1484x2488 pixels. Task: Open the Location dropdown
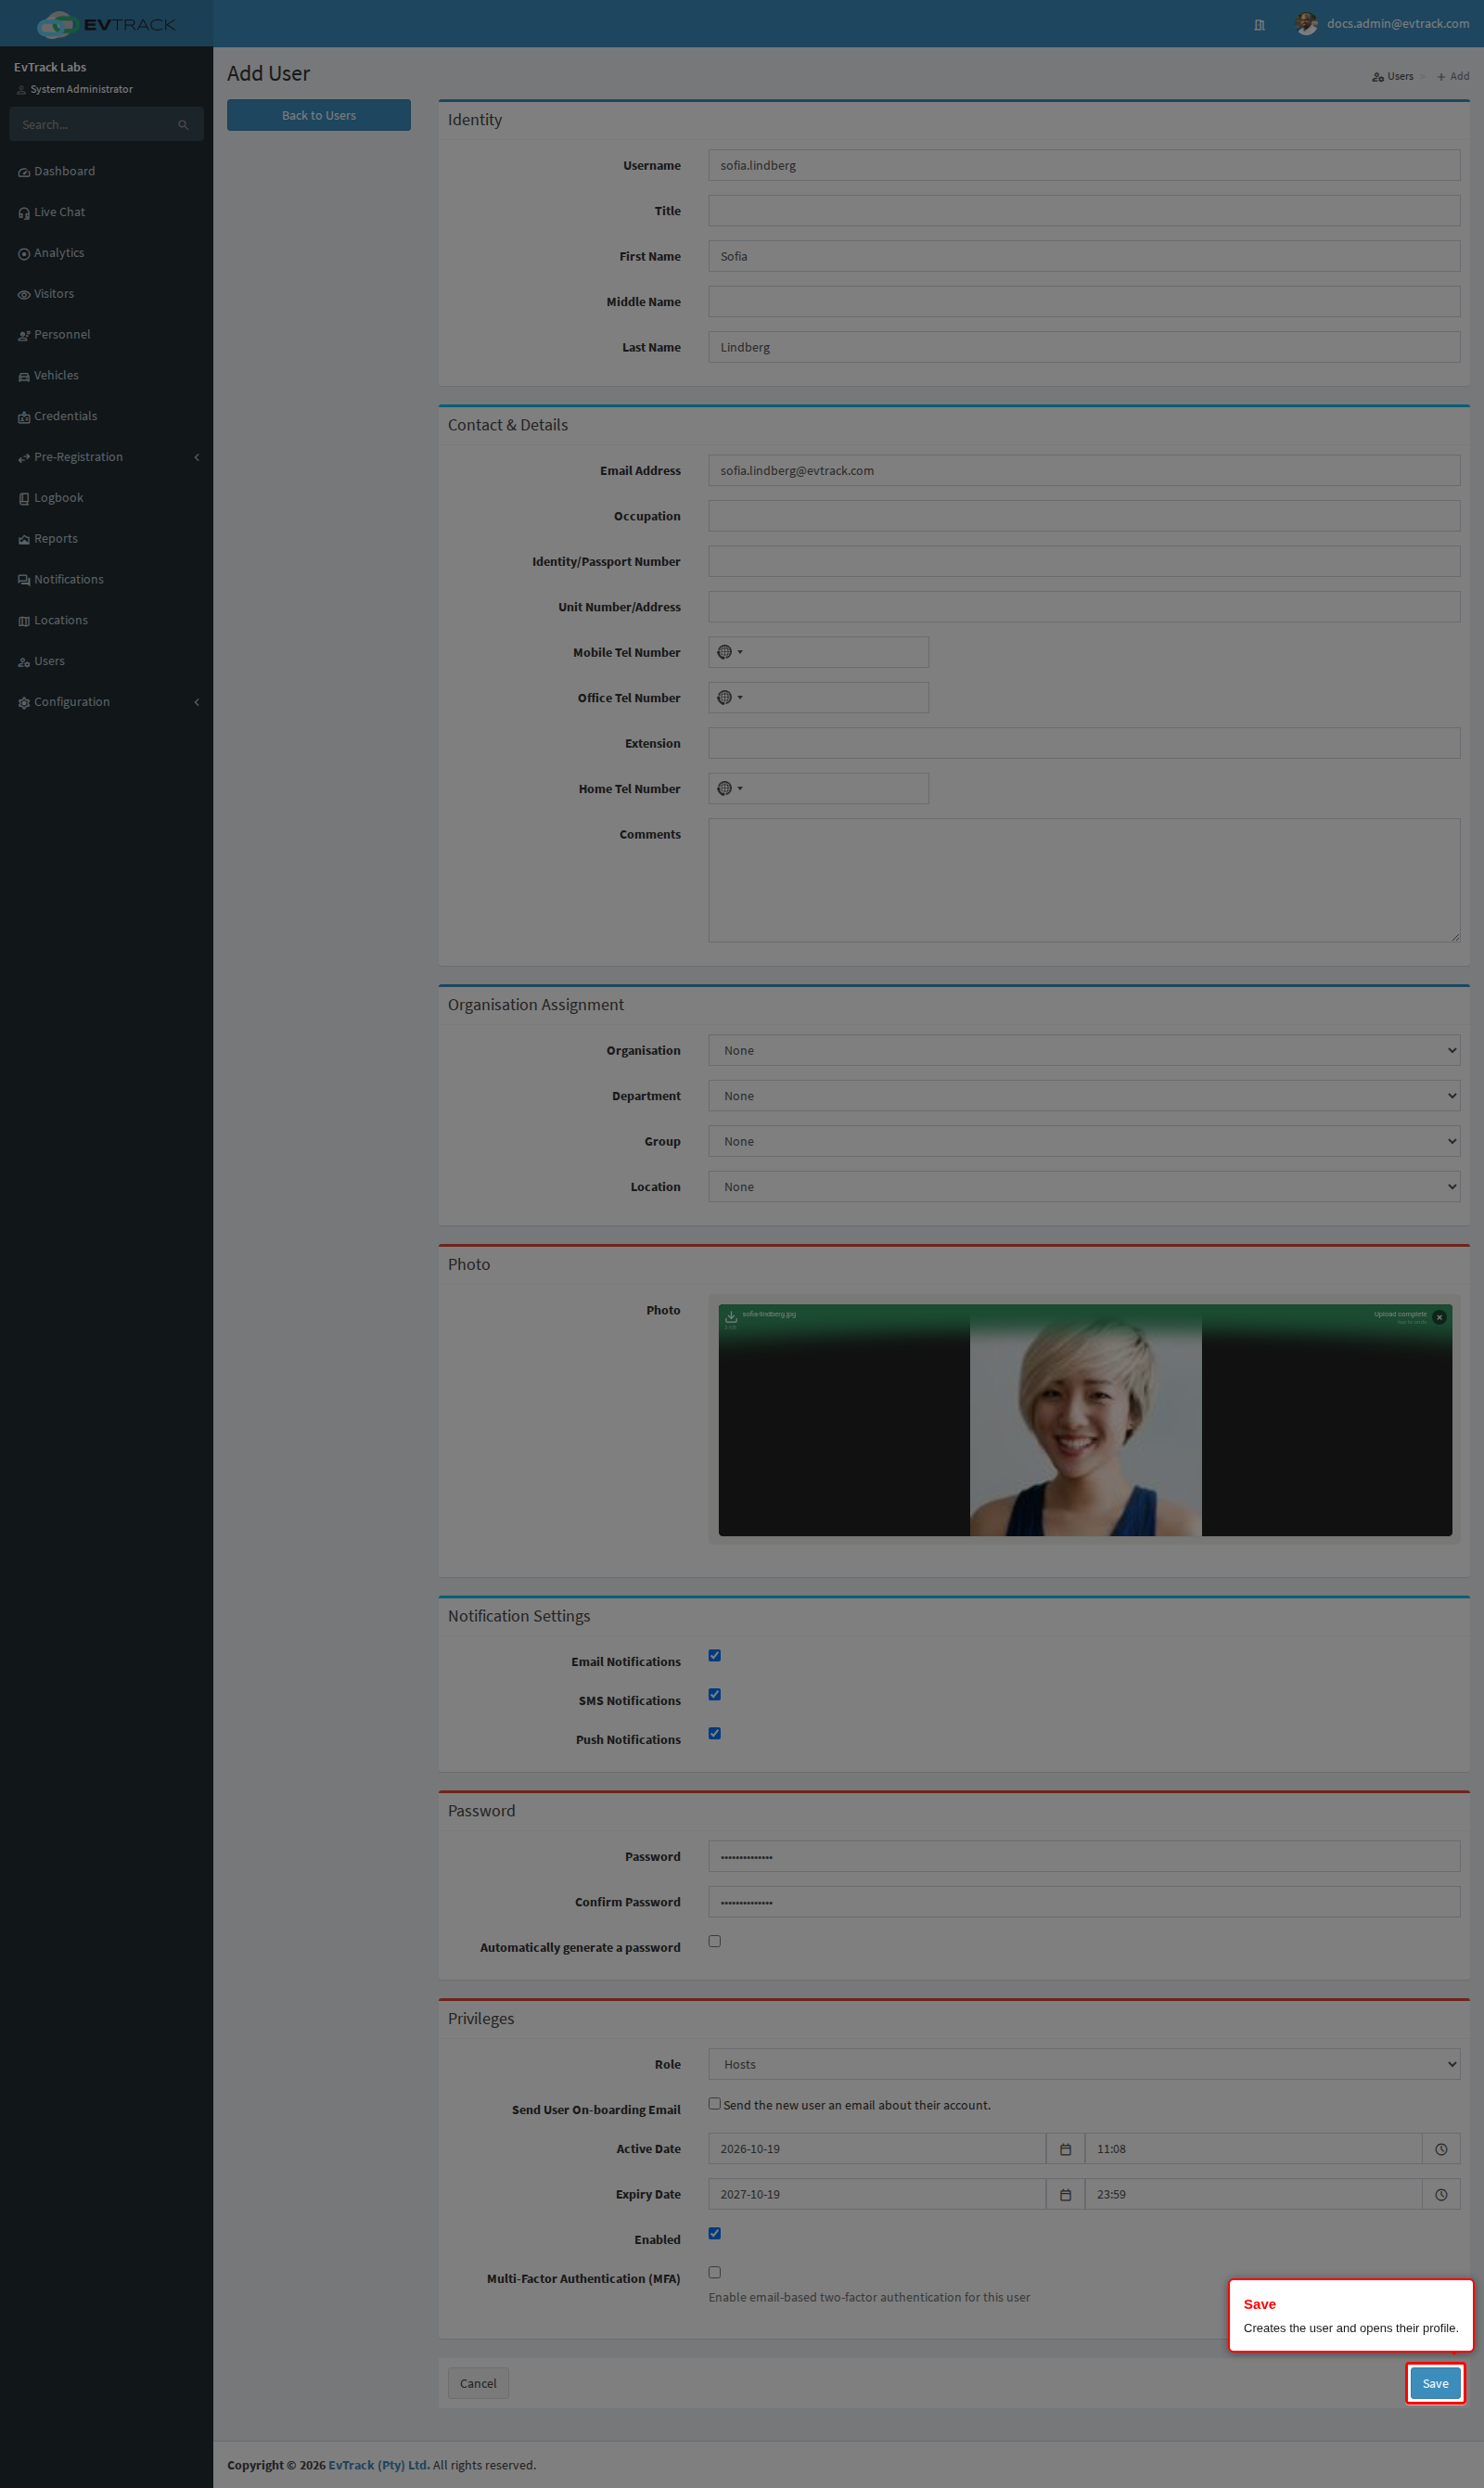(1084, 1187)
